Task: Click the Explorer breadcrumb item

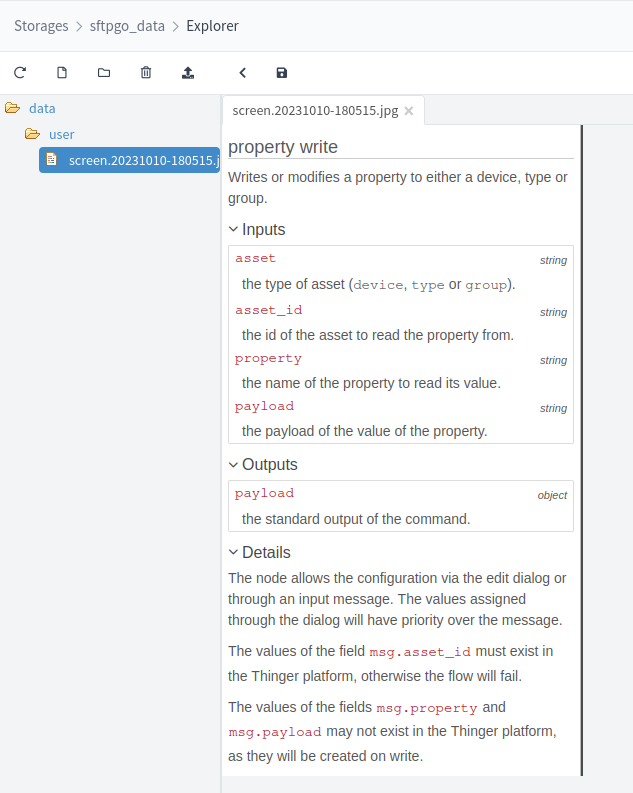Action: tap(212, 26)
